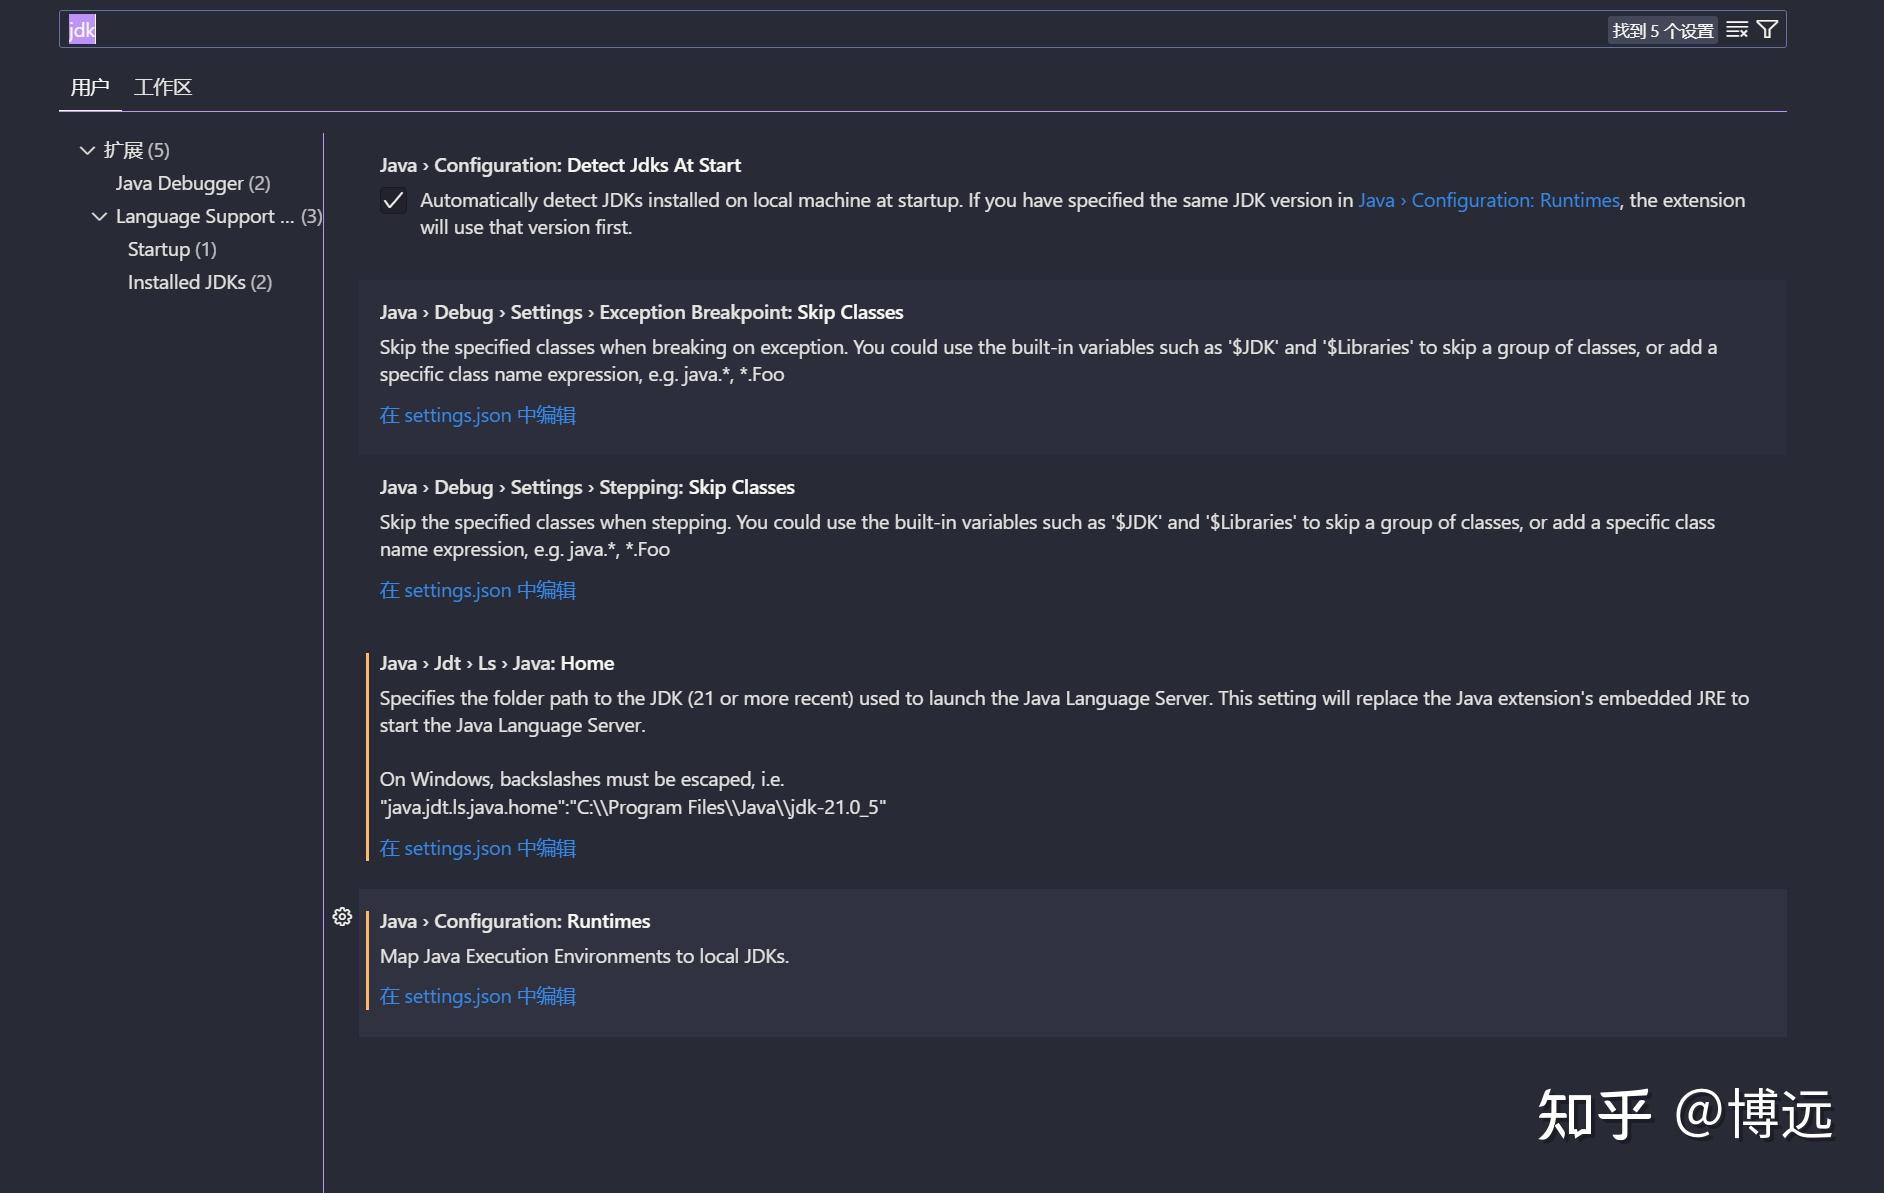Screen dimensions: 1884x1193
Task: Select Java Debugger (2) in the tree
Action: [x=192, y=183]
